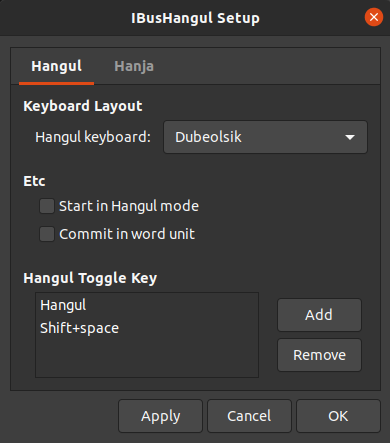The image size is (390, 443).
Task: Confirm settings with the OK button
Action: tap(338, 416)
